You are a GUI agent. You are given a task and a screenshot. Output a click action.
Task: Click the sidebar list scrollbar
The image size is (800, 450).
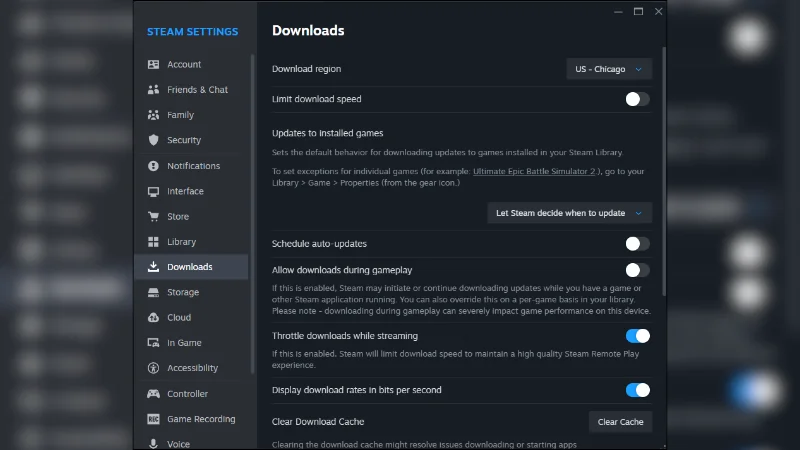click(252, 214)
